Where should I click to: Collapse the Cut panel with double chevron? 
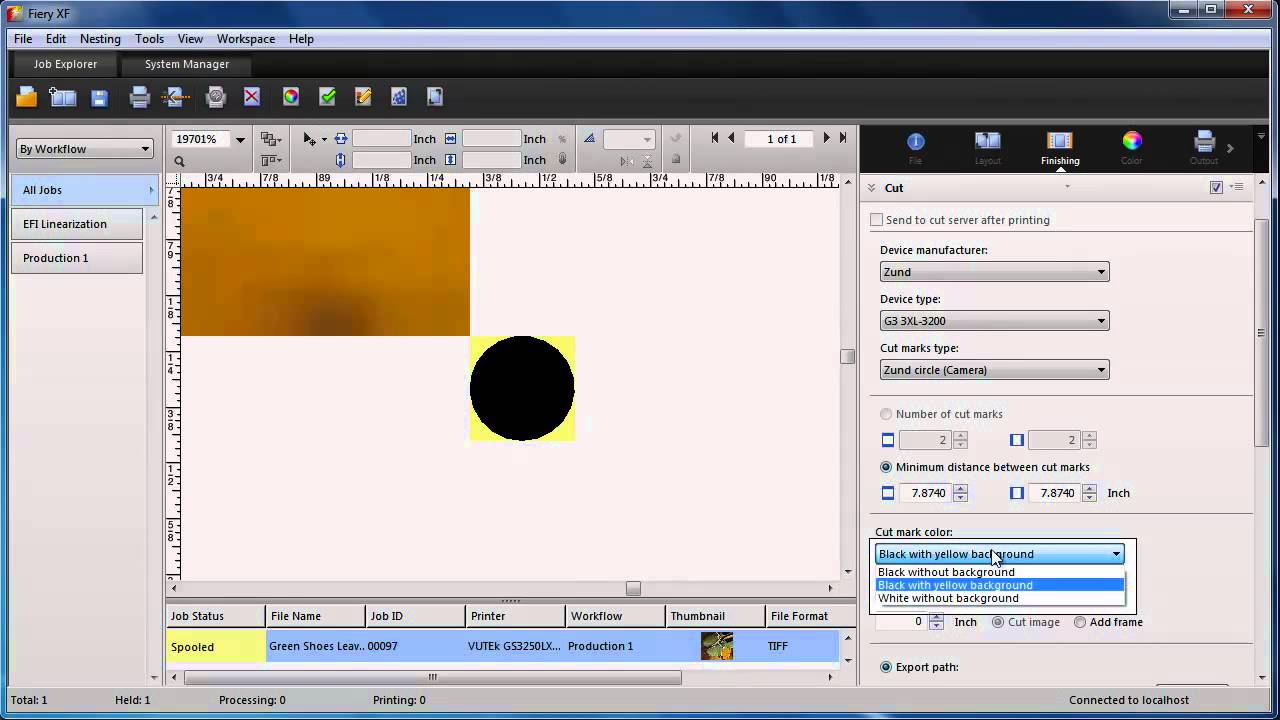point(871,187)
